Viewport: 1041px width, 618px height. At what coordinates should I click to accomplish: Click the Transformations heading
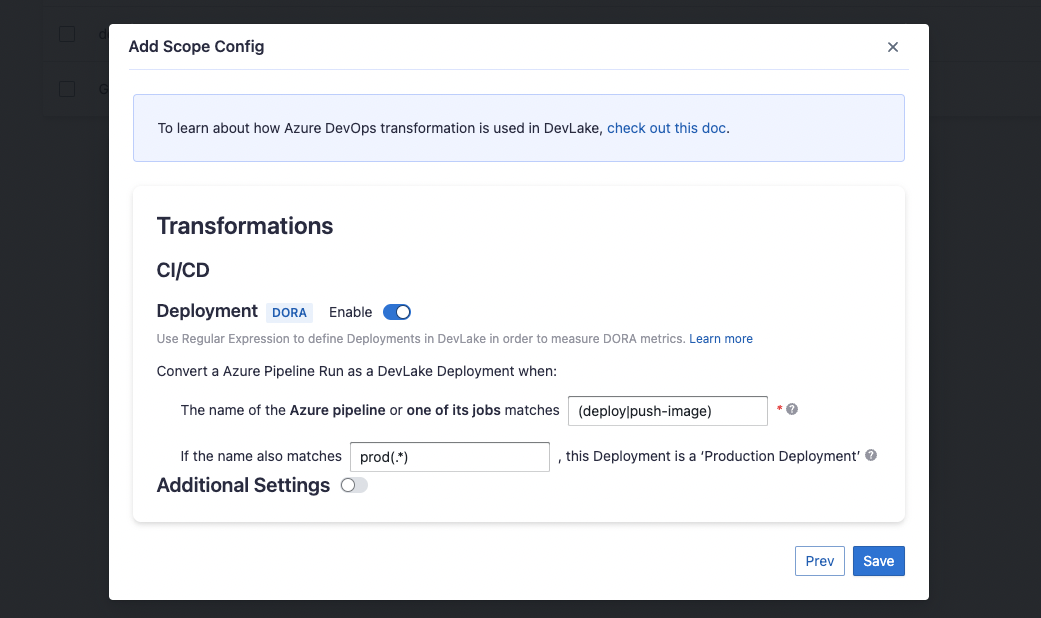245,226
